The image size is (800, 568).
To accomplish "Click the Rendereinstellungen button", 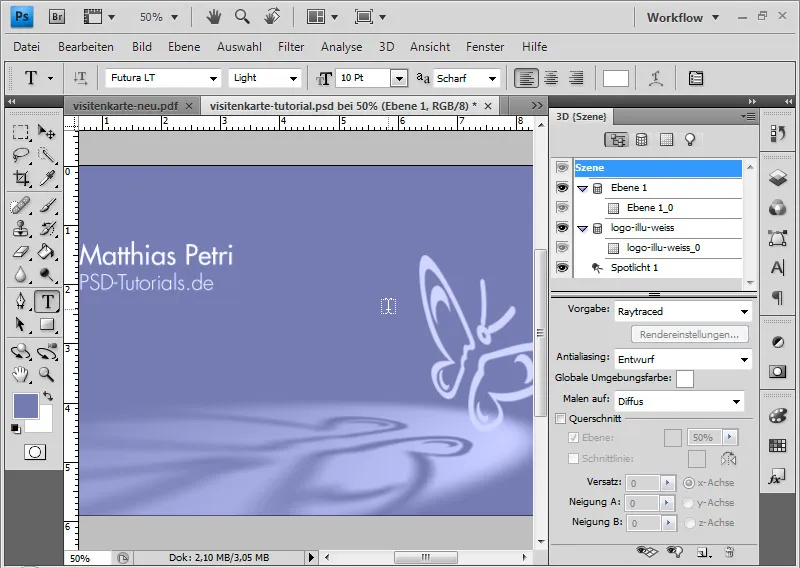I will pyautogui.click(x=689, y=335).
